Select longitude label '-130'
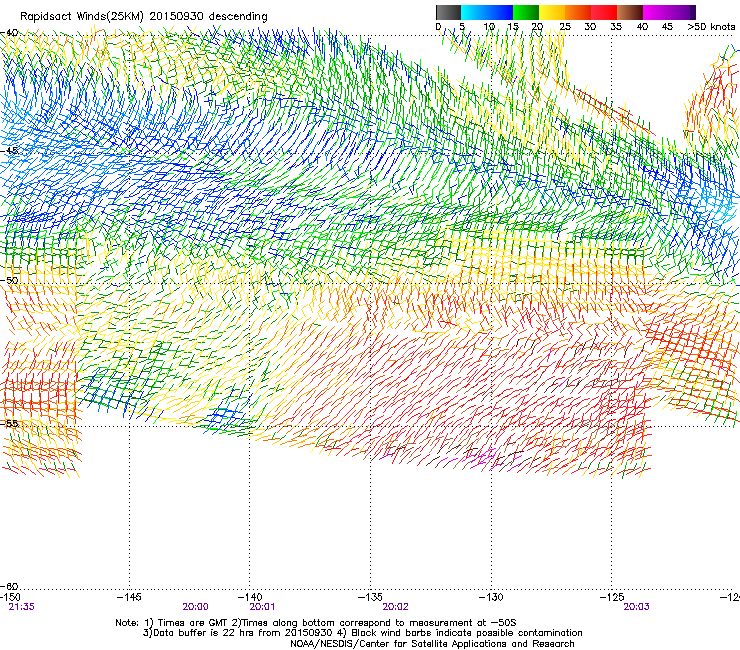Viewport: 740px width, 650px height. pyautogui.click(x=491, y=598)
